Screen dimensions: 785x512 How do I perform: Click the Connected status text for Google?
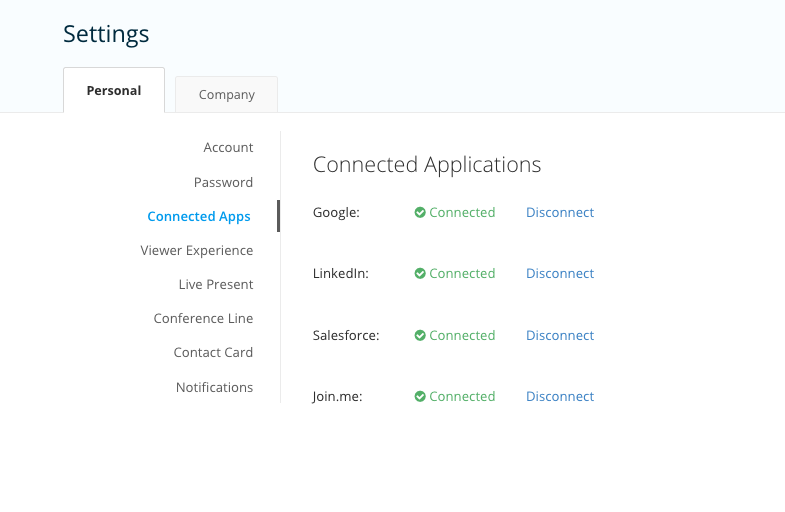462,213
